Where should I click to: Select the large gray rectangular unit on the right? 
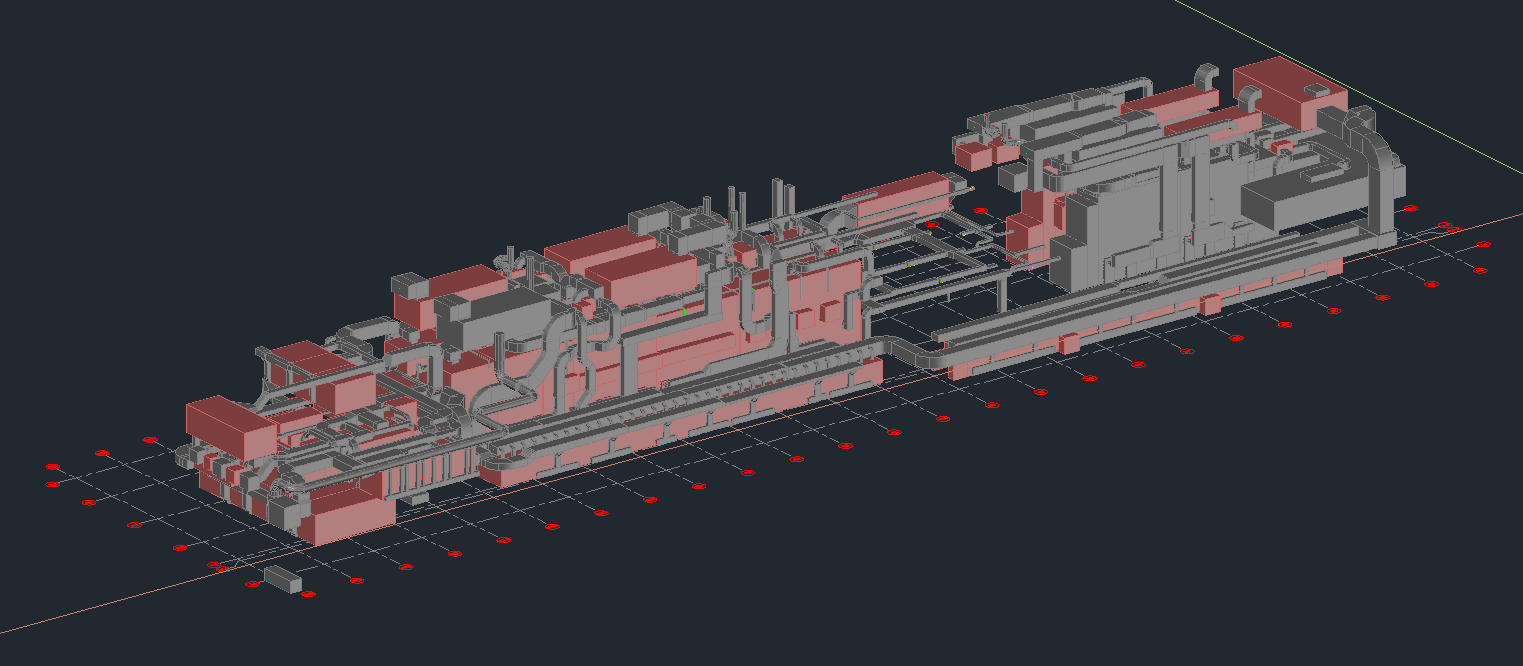click(x=1303, y=197)
